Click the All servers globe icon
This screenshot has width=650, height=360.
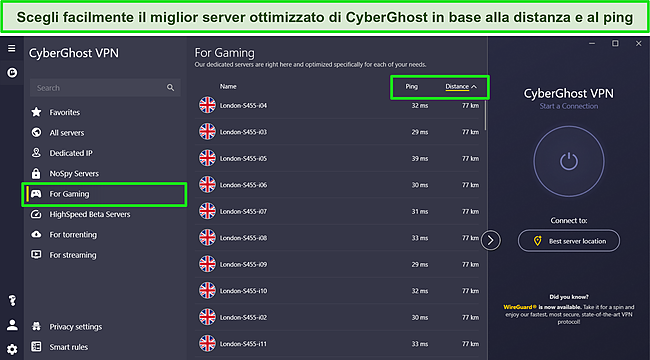coord(36,132)
